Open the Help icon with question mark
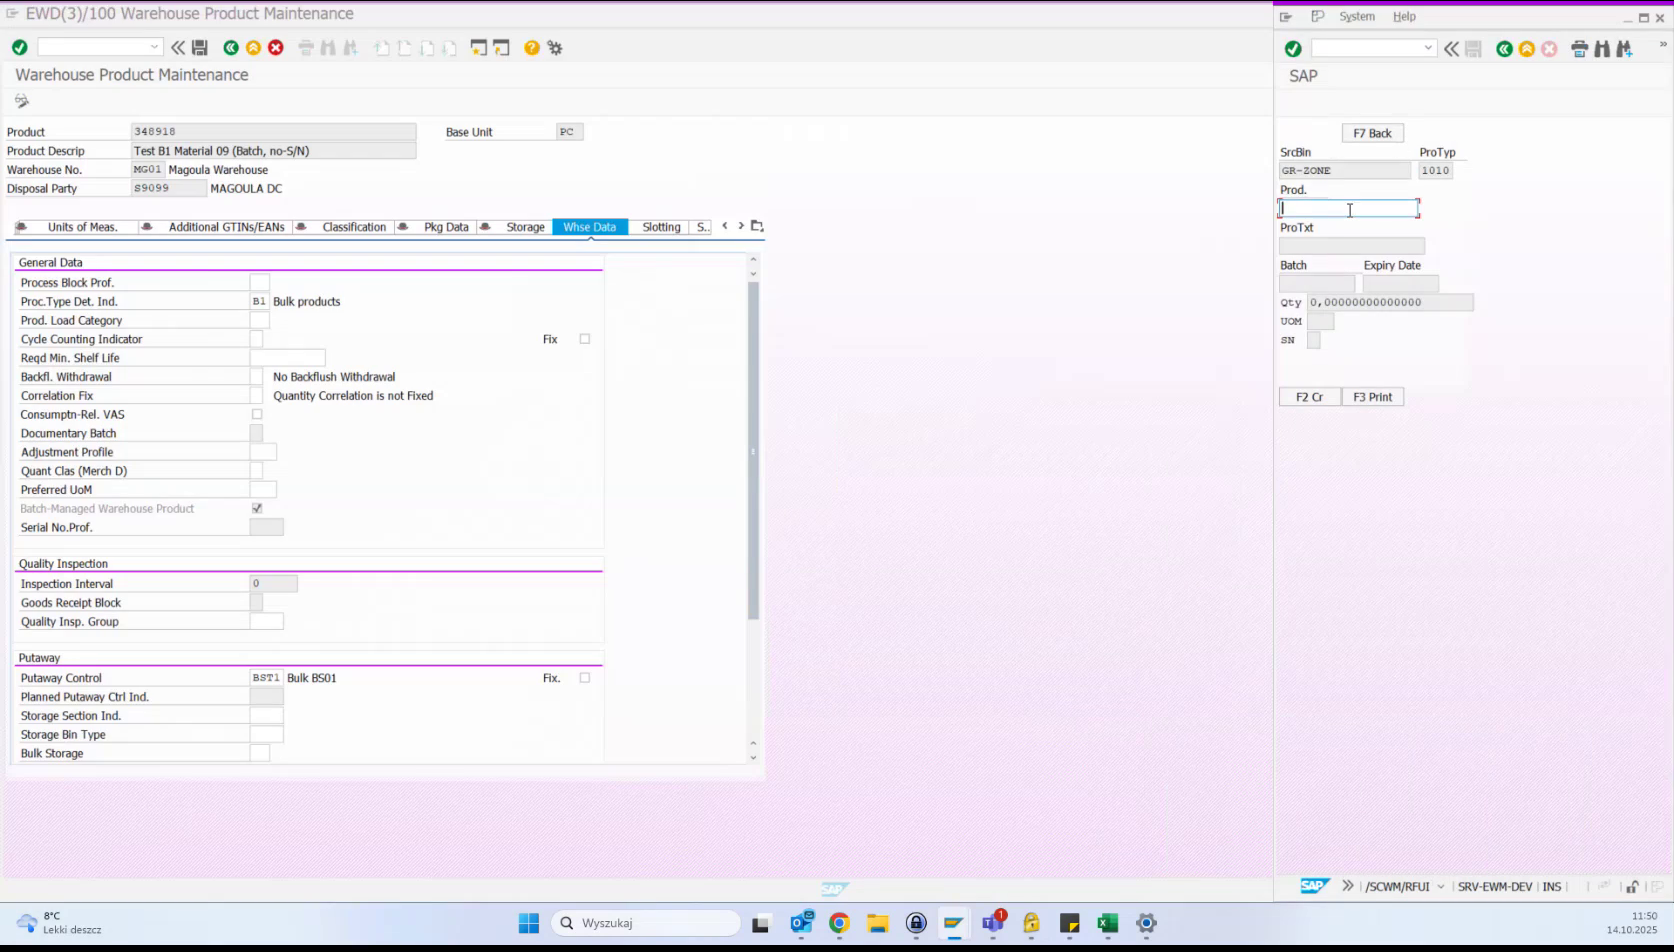This screenshot has width=1674, height=952. point(531,47)
